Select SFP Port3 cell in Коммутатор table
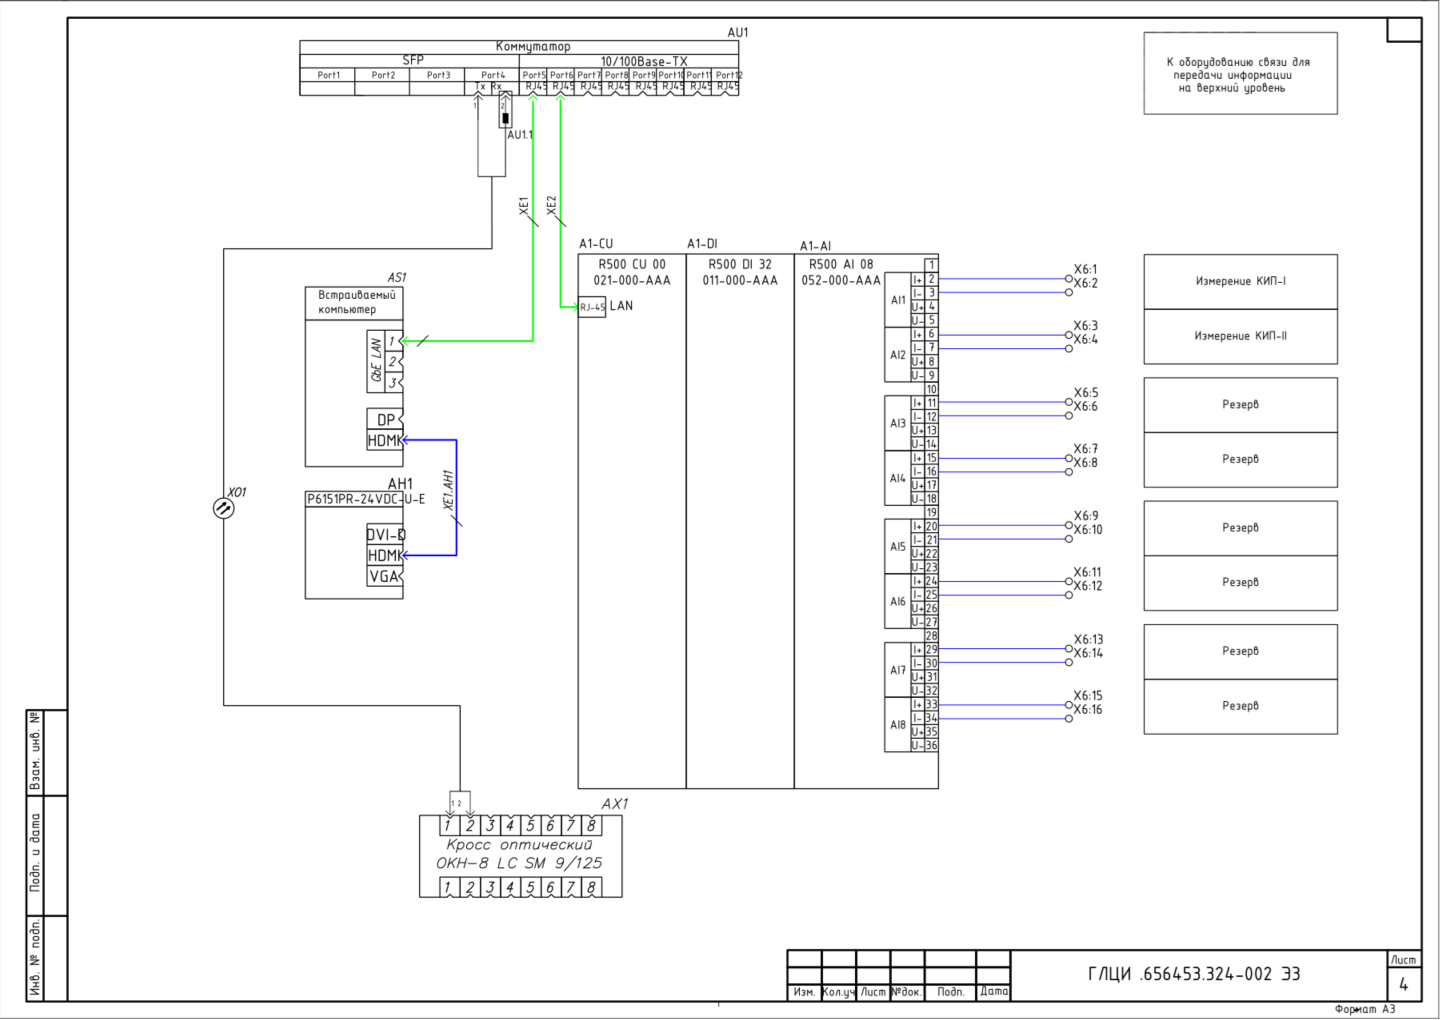Viewport: 1440px width, 1020px height. tap(438, 75)
